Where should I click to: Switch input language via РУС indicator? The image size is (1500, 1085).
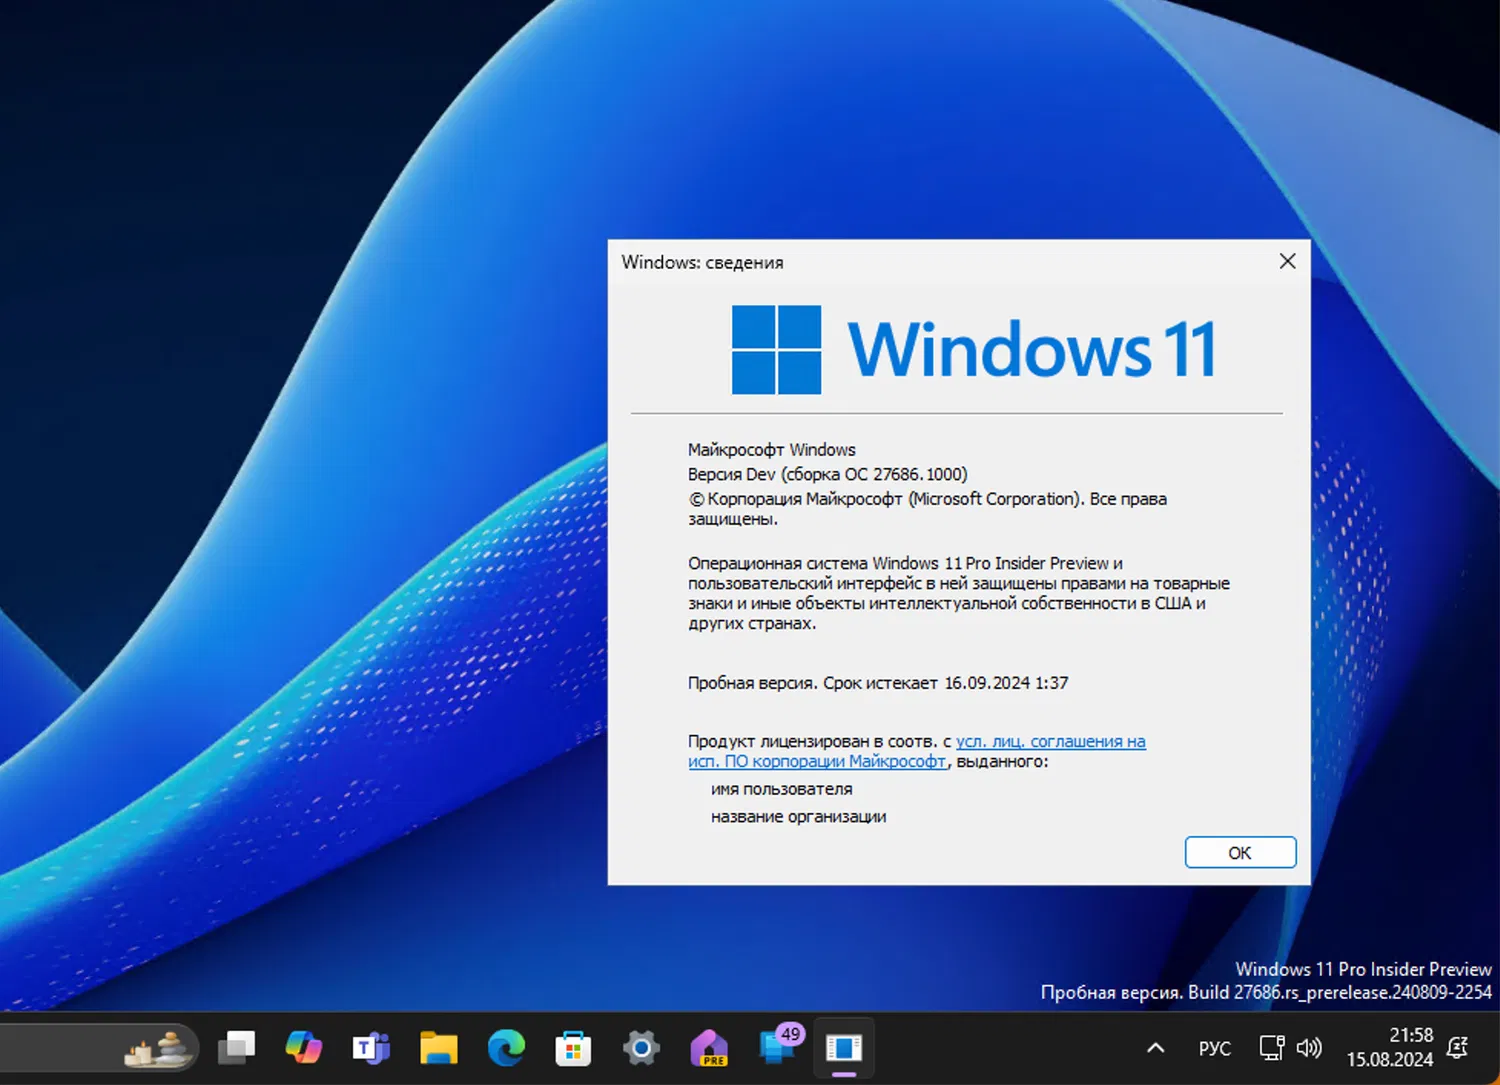point(1215,1048)
